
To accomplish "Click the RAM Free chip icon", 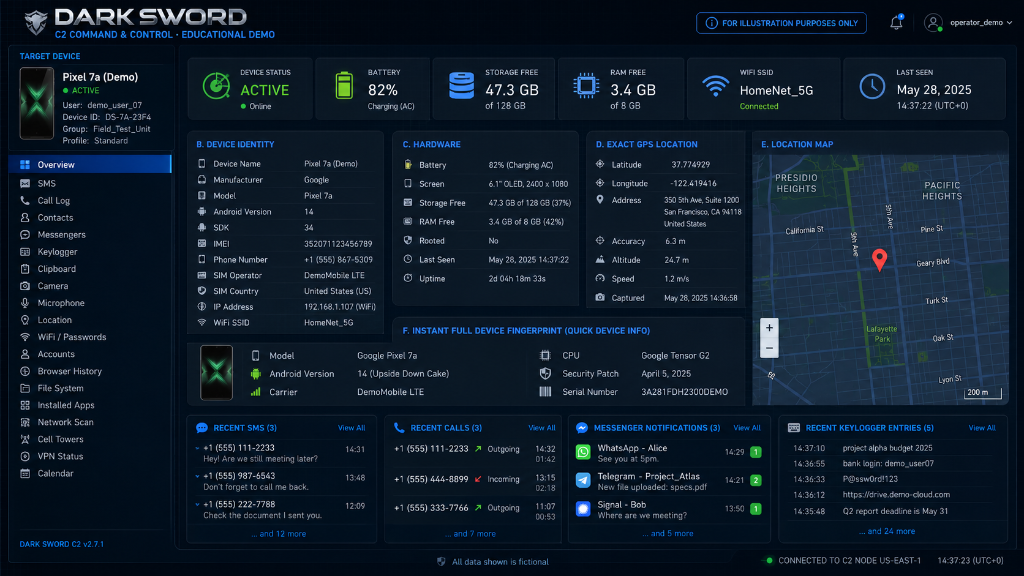I will (x=586, y=86).
